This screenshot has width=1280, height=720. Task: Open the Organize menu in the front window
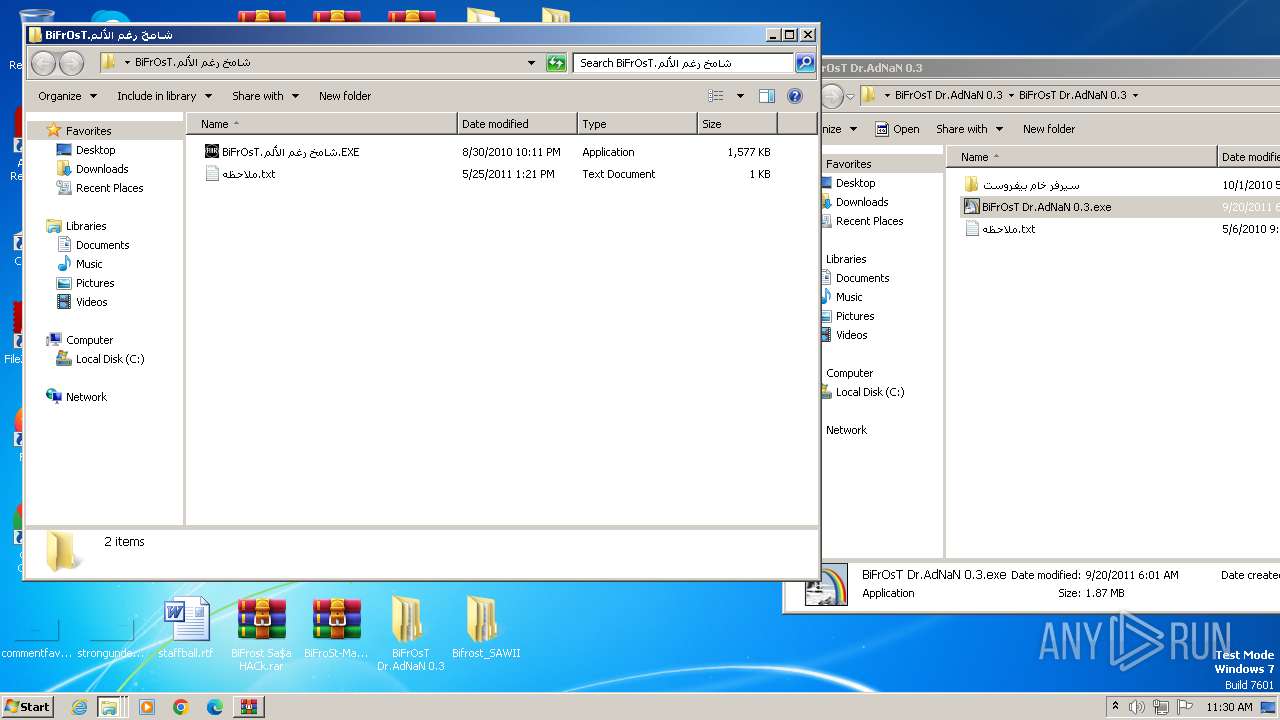67,96
